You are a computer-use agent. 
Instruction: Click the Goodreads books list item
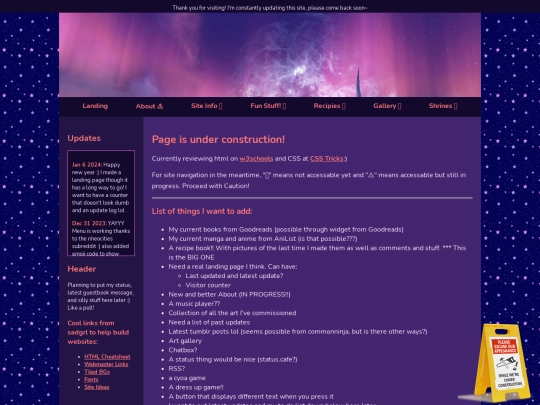pyautogui.click(x=286, y=229)
